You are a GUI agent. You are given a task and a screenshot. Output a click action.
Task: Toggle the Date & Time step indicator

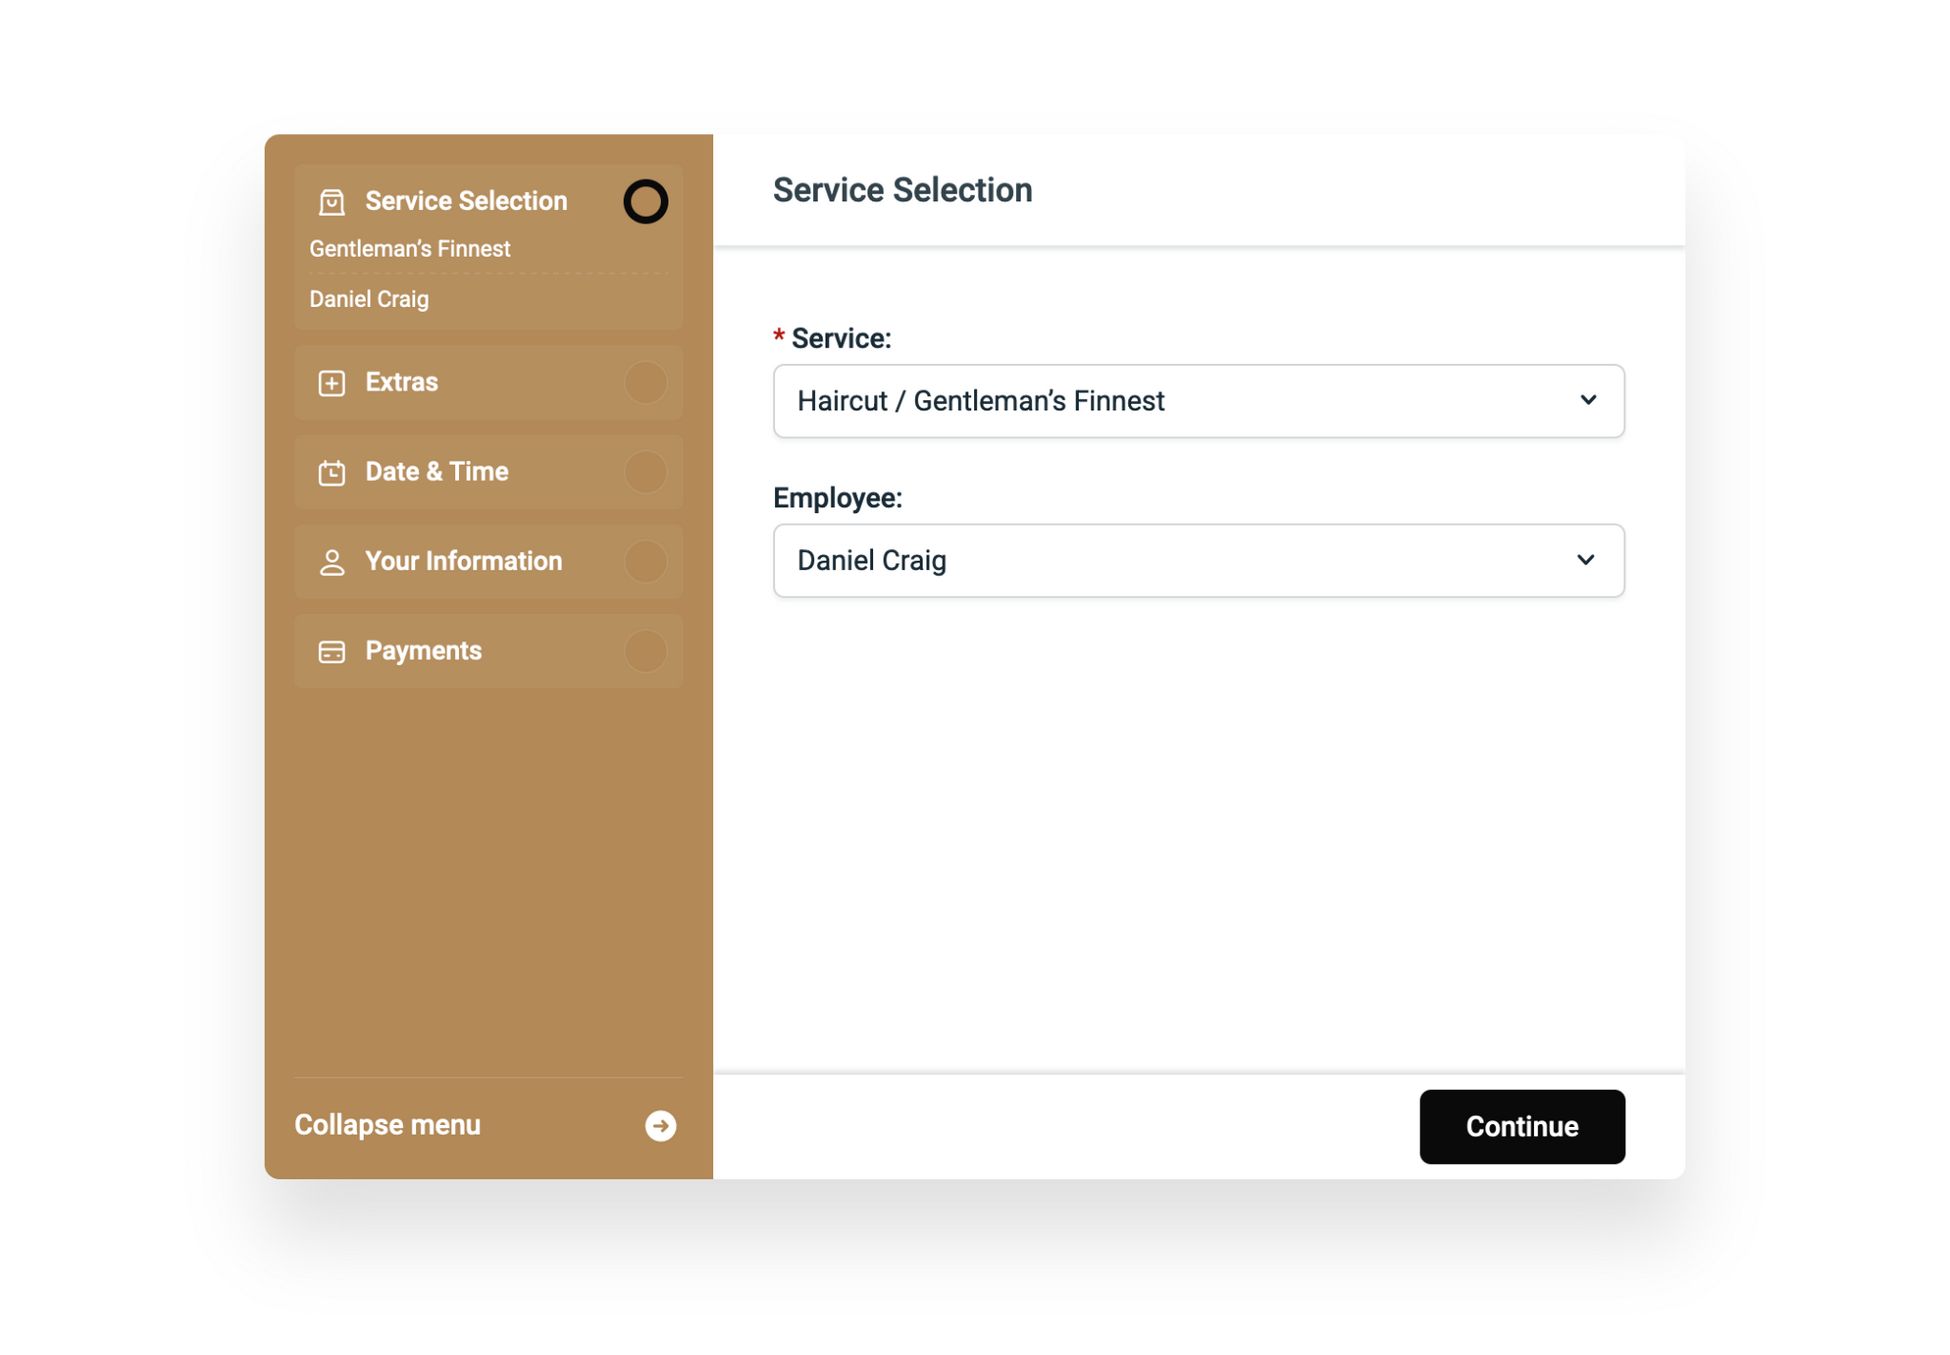[x=648, y=471]
